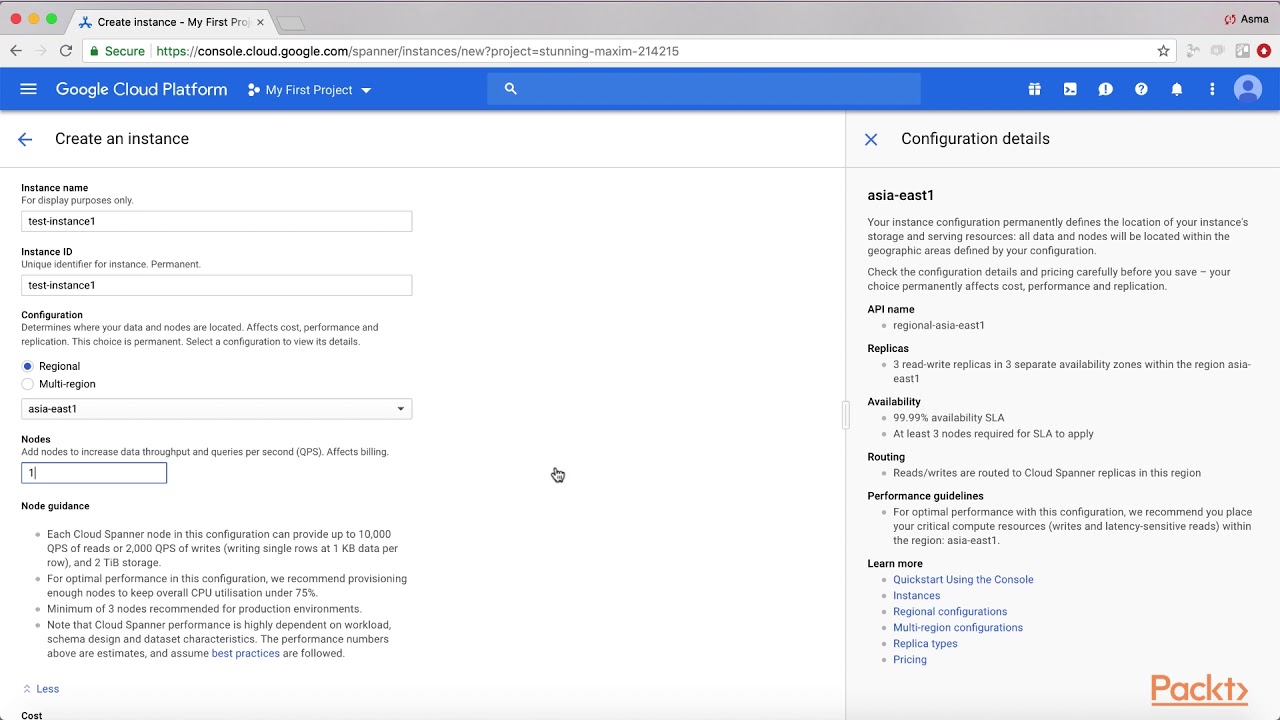The width and height of the screenshot is (1280, 720).
Task: Click the asia-east1 heading text
Action: click(901, 195)
